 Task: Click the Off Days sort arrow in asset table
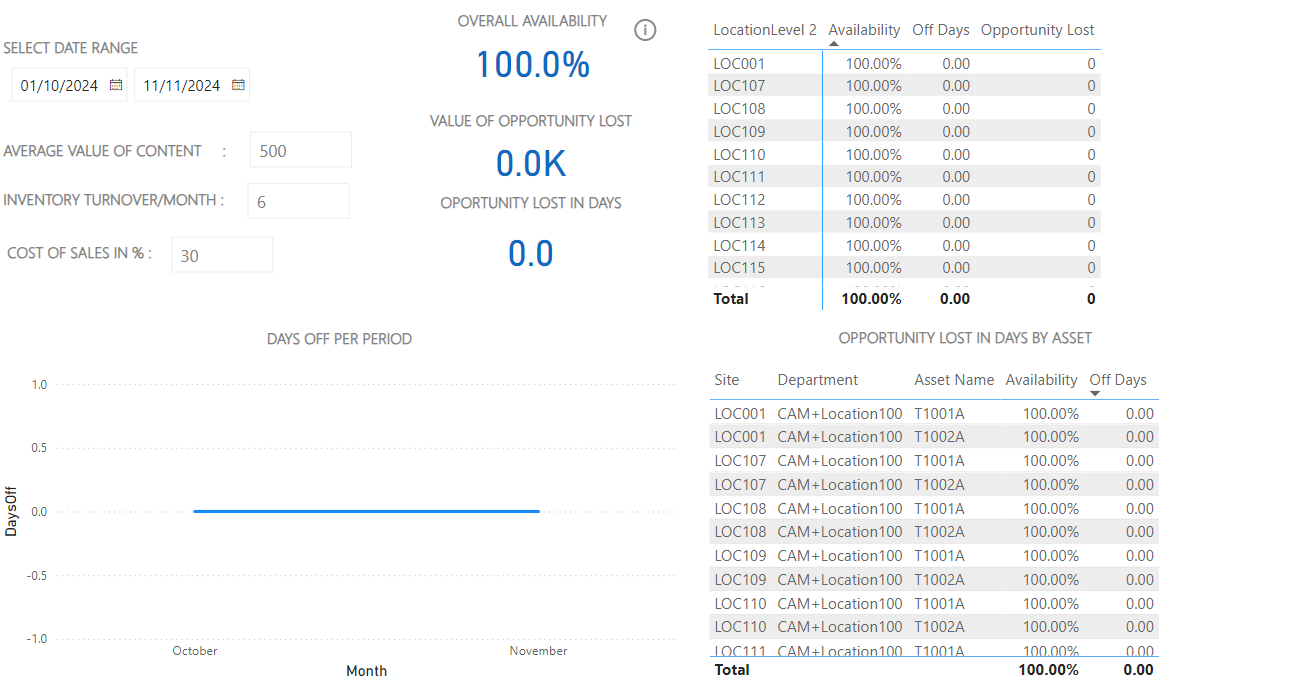point(1095,394)
